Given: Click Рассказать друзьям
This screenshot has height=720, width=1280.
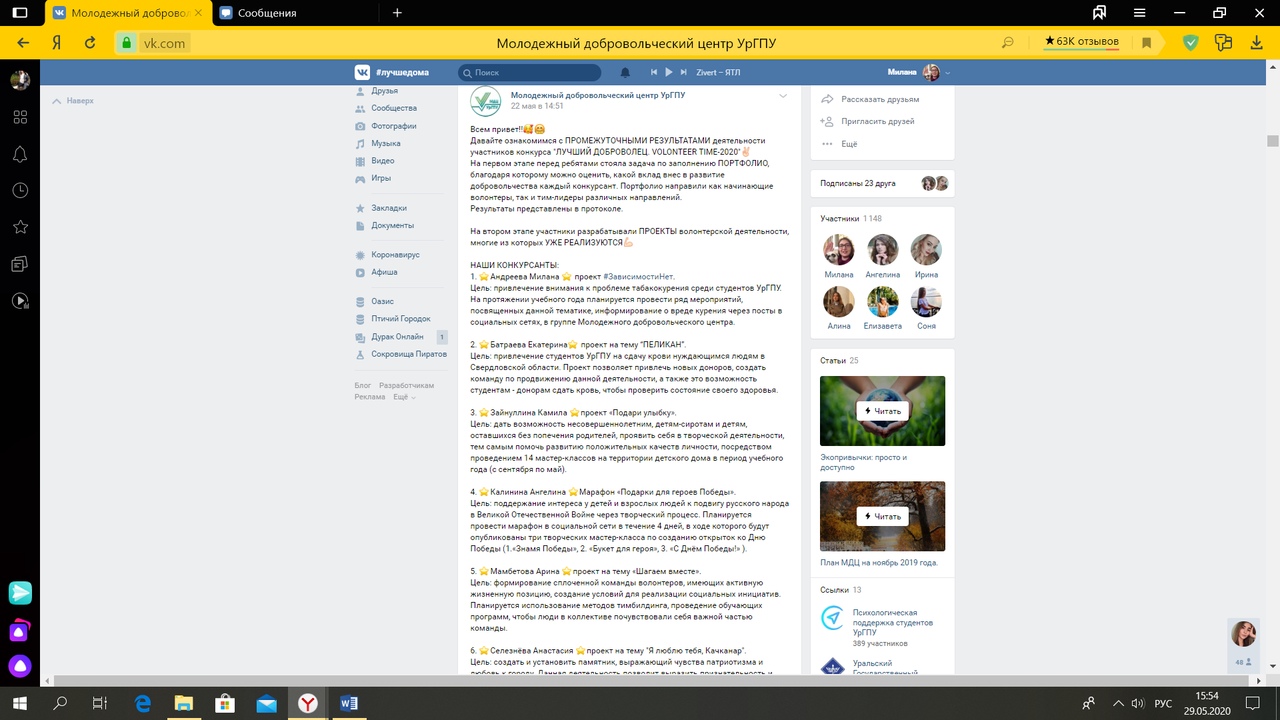Looking at the screenshot, I should 879,99.
